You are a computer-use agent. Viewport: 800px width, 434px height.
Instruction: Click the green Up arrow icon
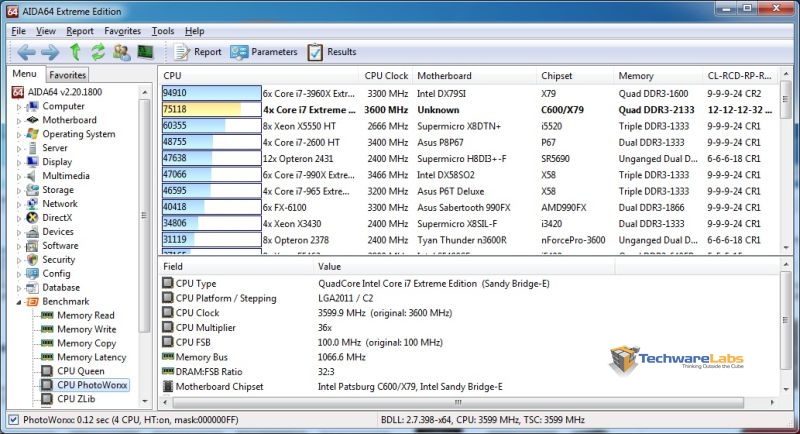tap(76, 52)
